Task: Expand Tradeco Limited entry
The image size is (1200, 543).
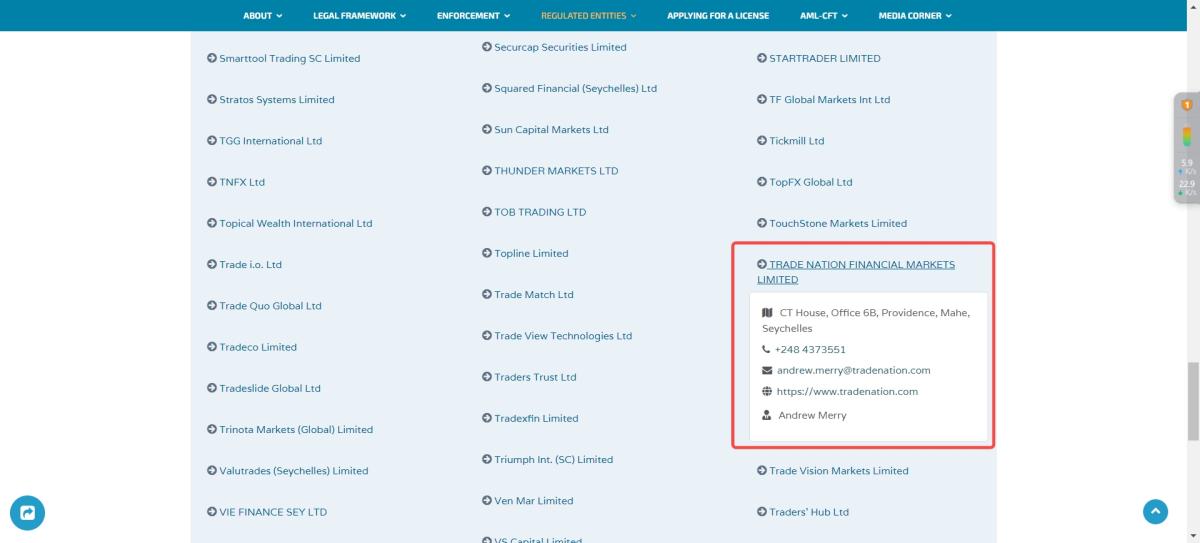Action: click(252, 347)
